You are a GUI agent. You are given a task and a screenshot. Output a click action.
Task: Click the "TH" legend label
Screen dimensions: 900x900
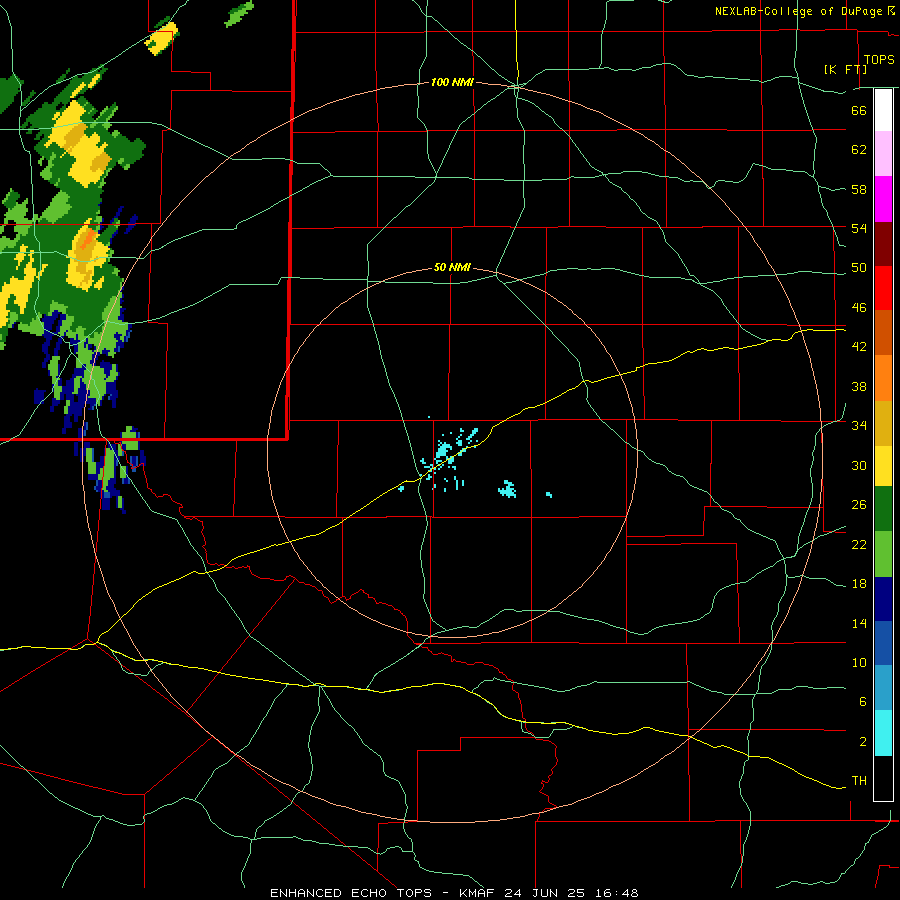[x=859, y=781]
